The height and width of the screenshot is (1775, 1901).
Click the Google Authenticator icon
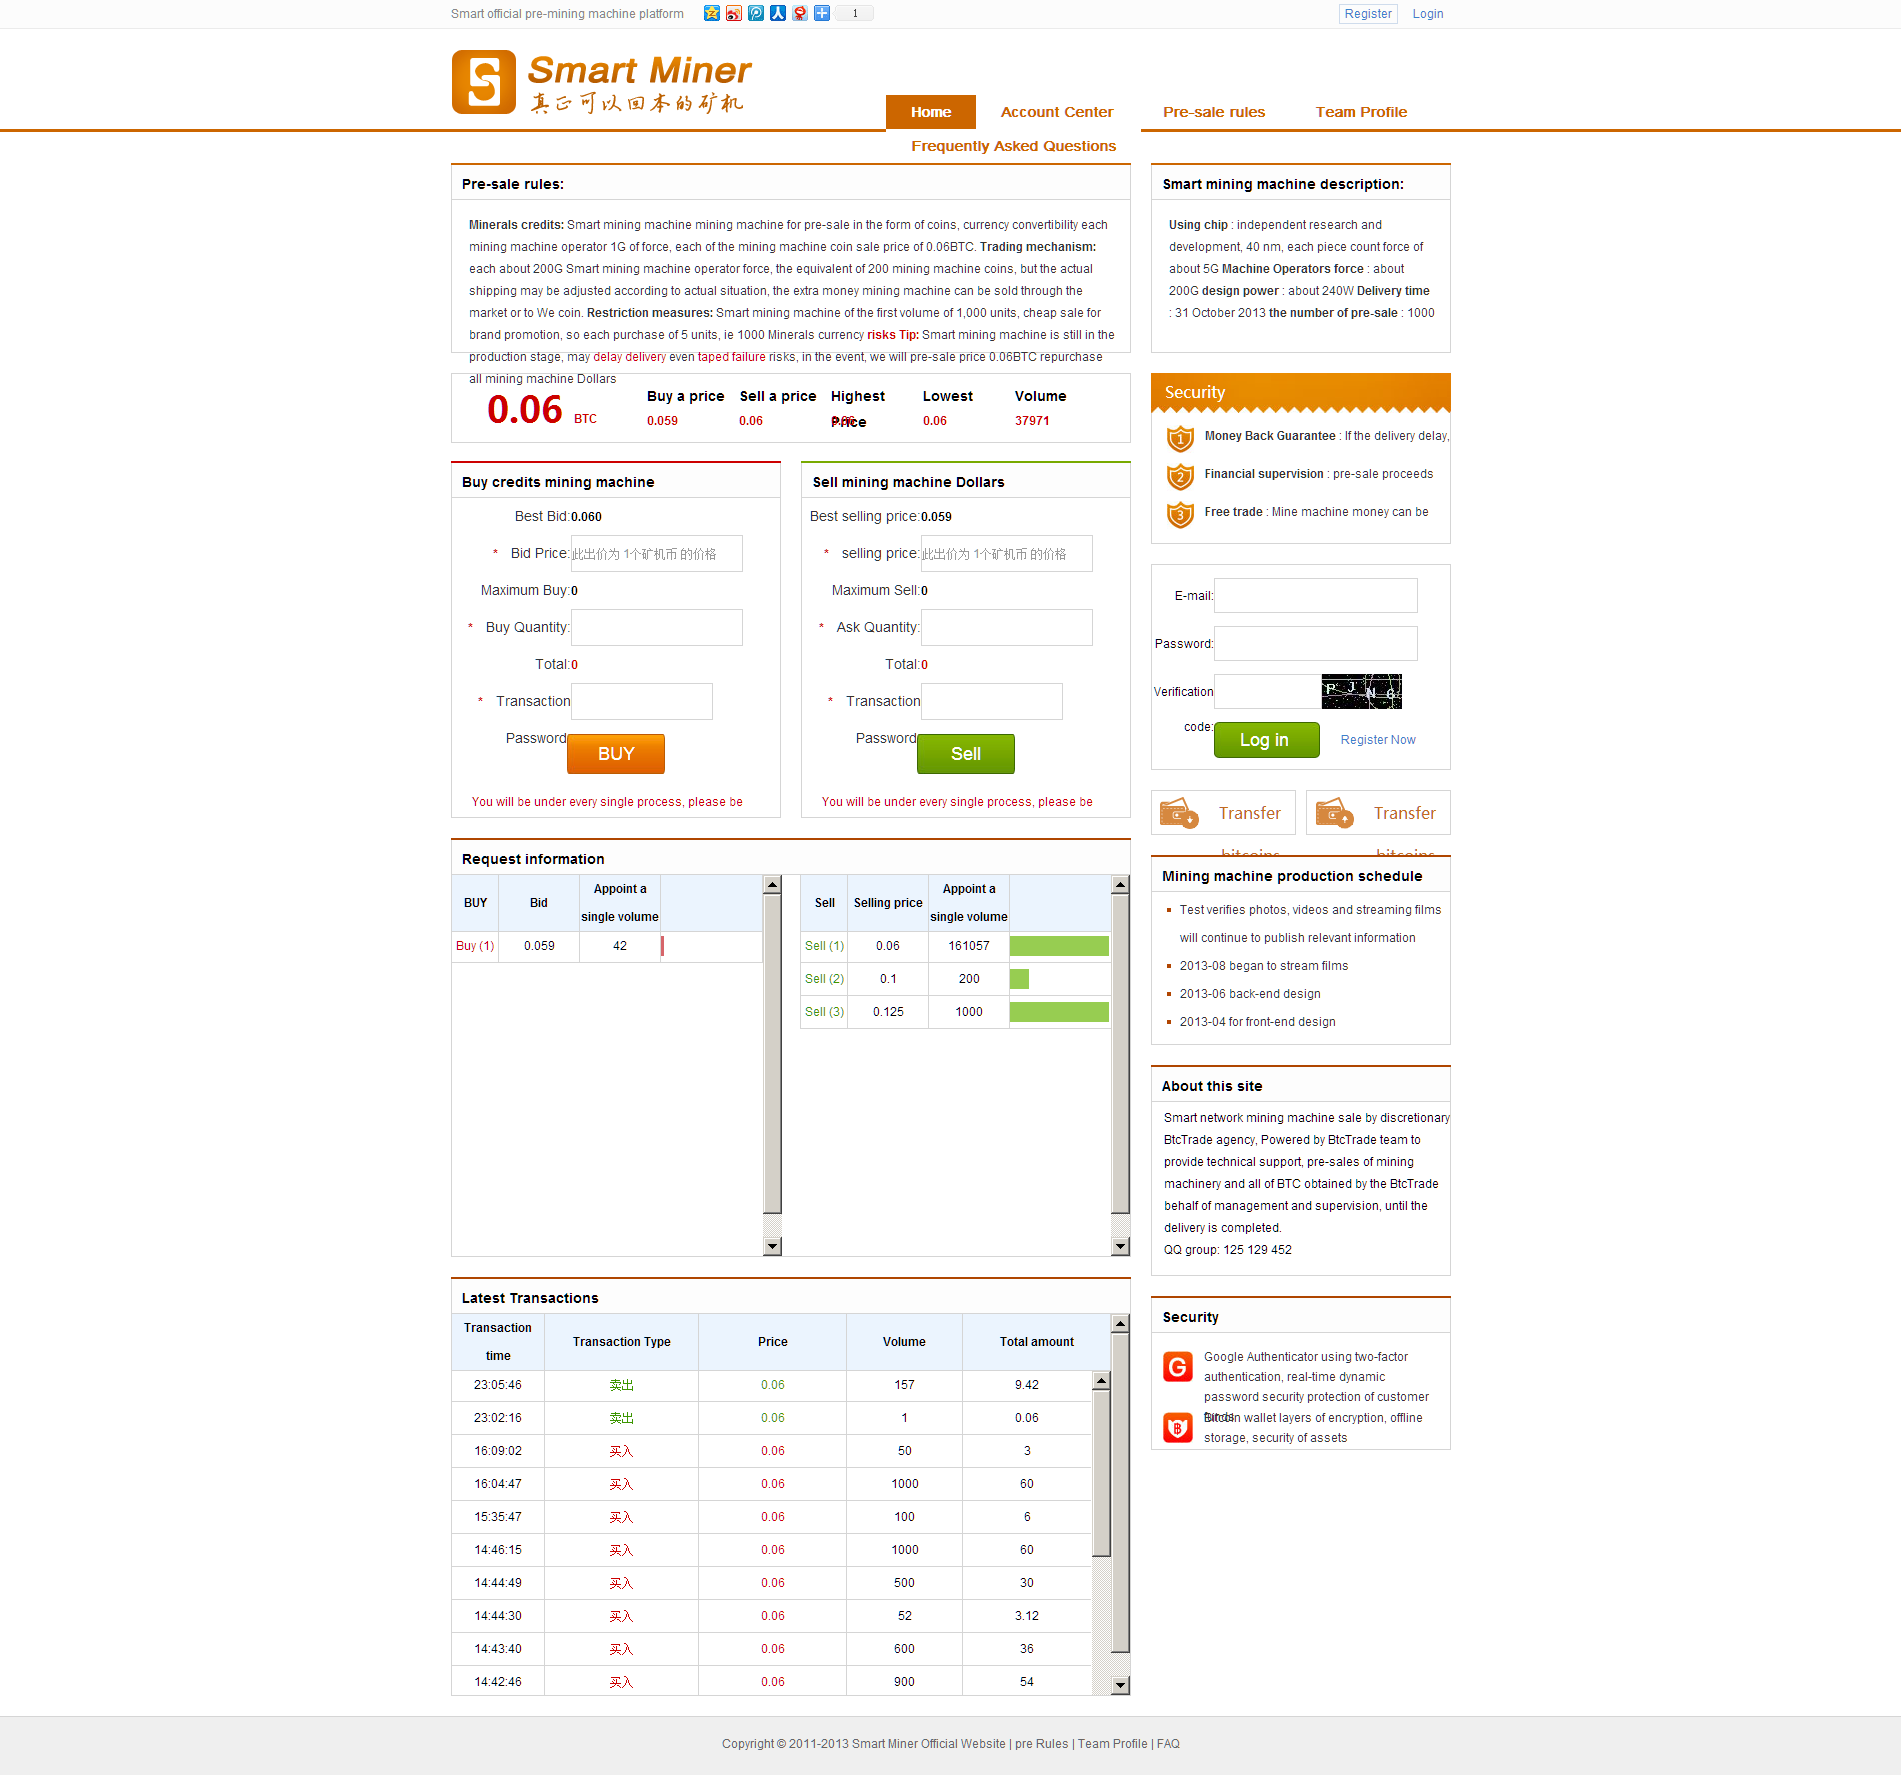click(1178, 1367)
